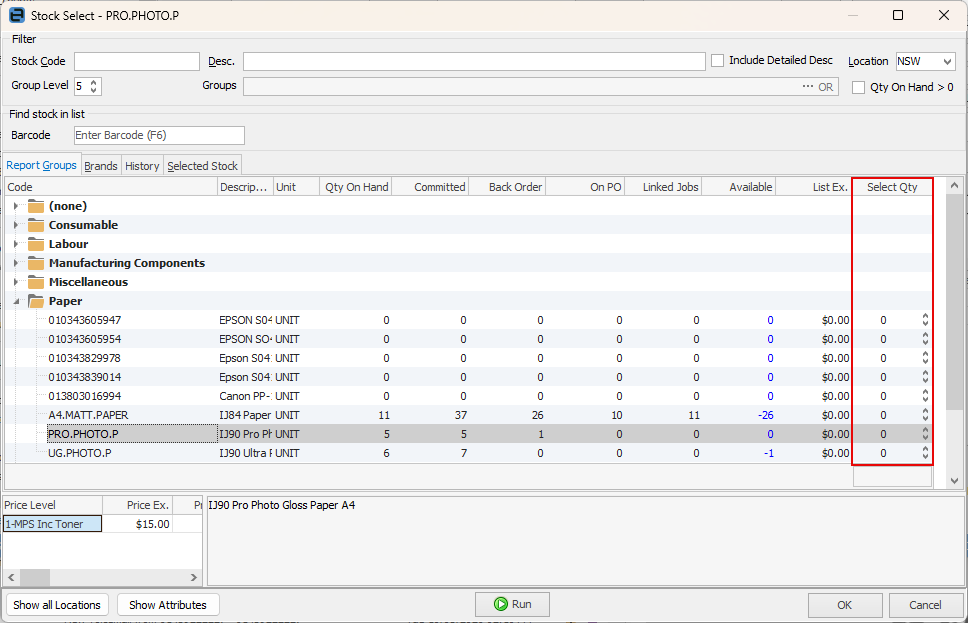Image resolution: width=968 pixels, height=623 pixels.
Task: Expand the Labour group node
Action: pos(16,245)
